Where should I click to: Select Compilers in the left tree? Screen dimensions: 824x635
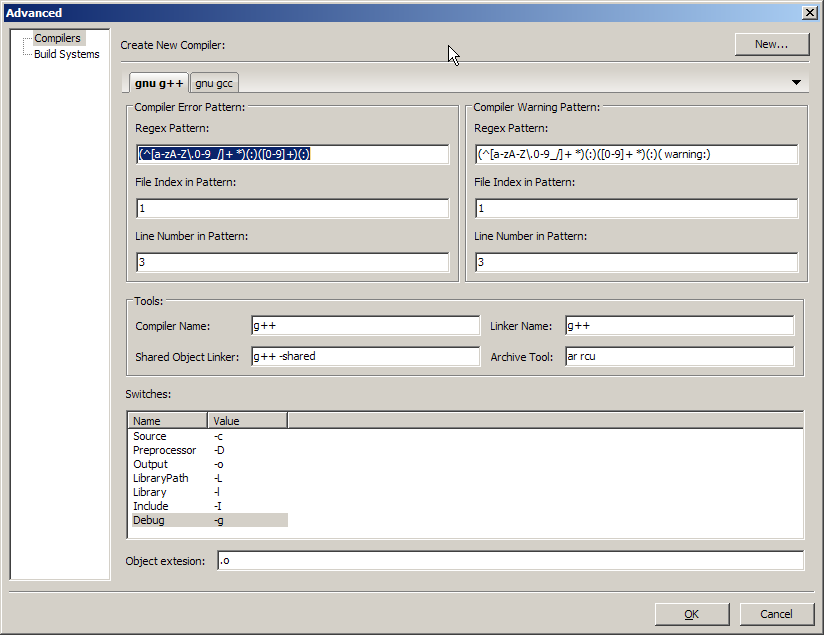click(x=57, y=38)
